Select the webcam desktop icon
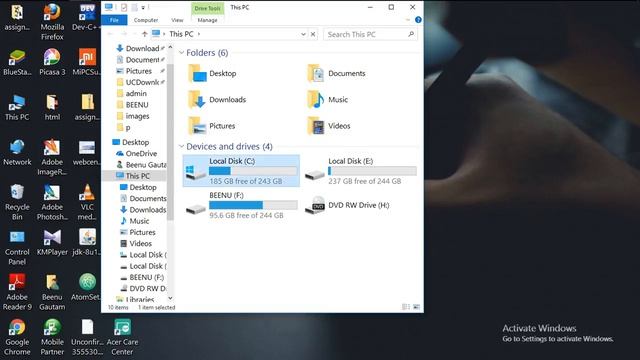Viewport: 640px width, 360px height. [87, 152]
